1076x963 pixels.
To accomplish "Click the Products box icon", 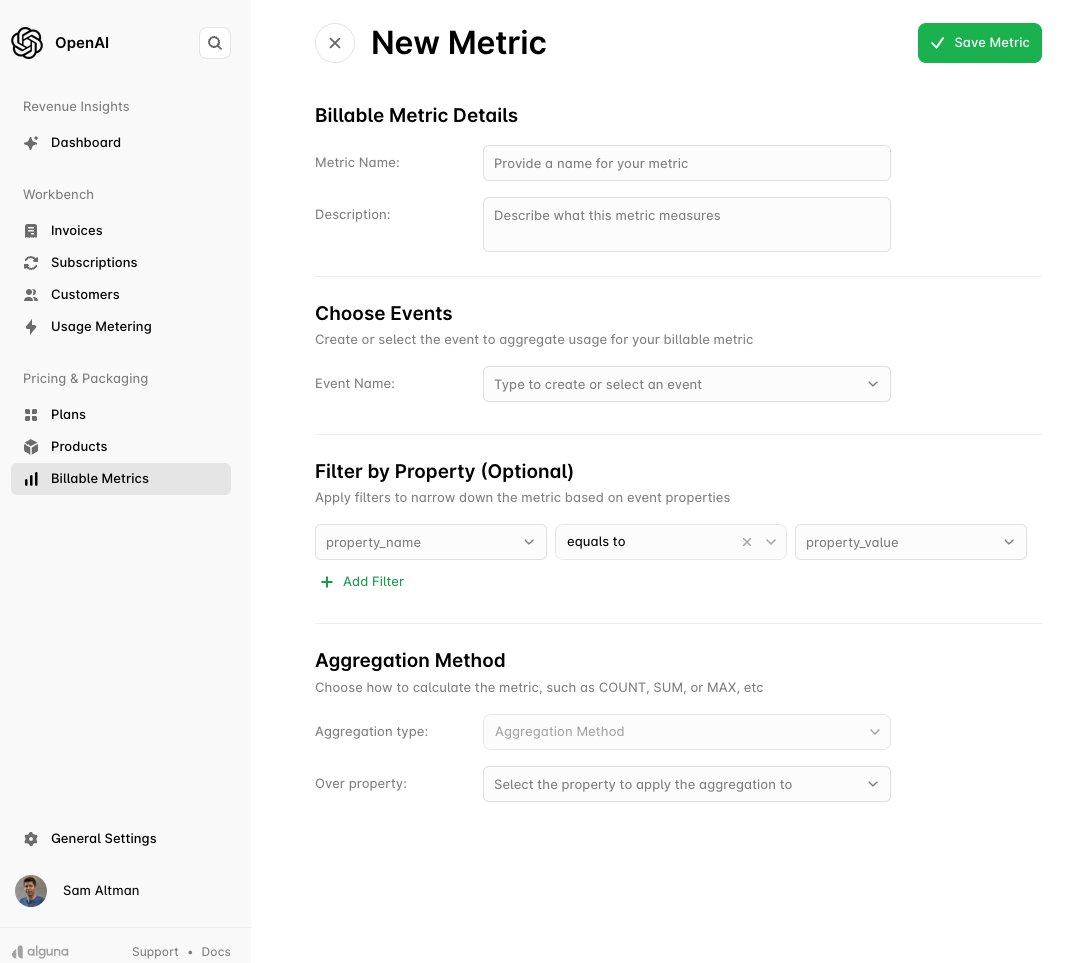I will pos(31,447).
